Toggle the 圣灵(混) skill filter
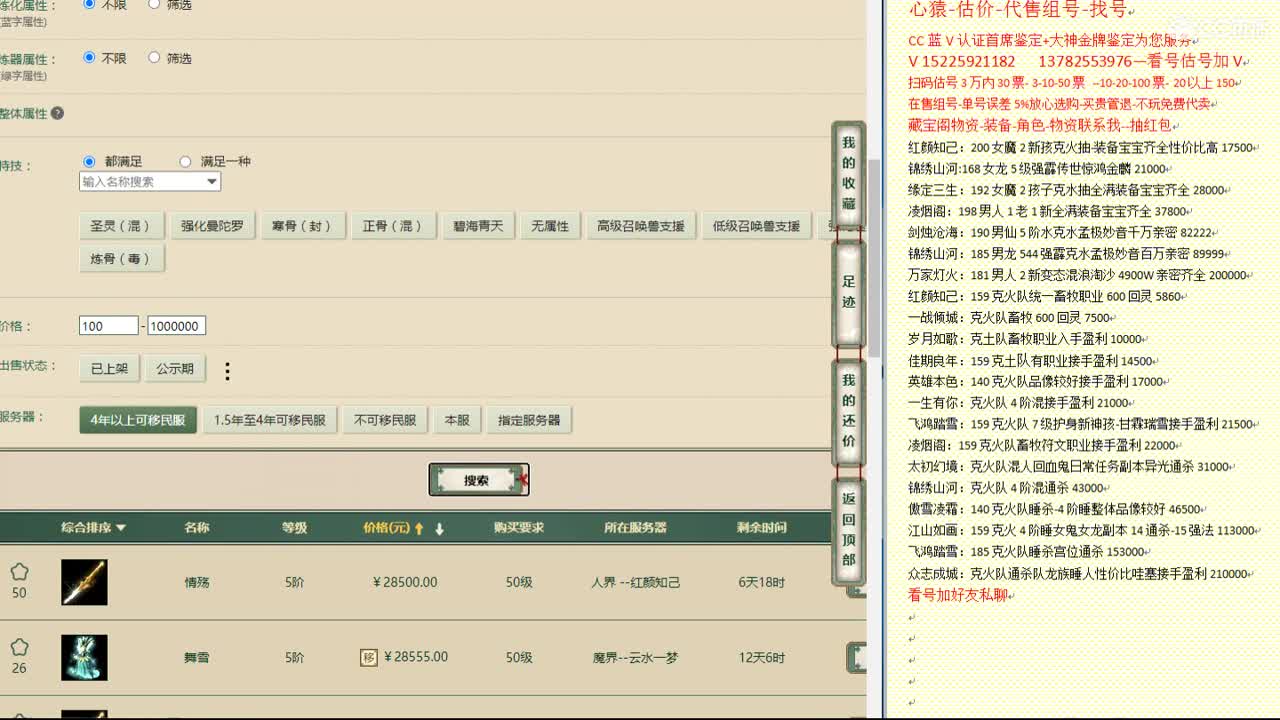 pos(120,226)
